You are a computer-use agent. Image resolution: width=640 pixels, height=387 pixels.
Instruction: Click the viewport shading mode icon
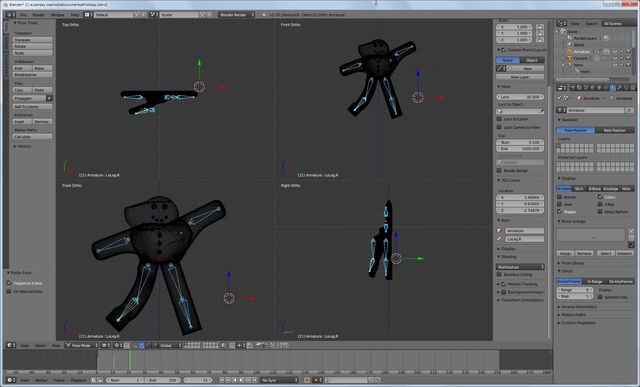106,345
